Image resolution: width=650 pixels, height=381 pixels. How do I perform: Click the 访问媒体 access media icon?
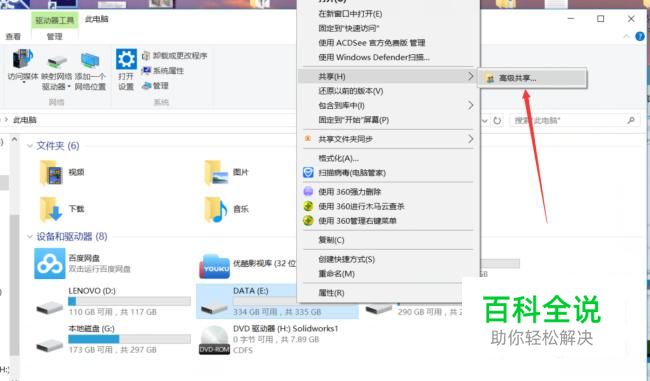pyautogui.click(x=22, y=59)
